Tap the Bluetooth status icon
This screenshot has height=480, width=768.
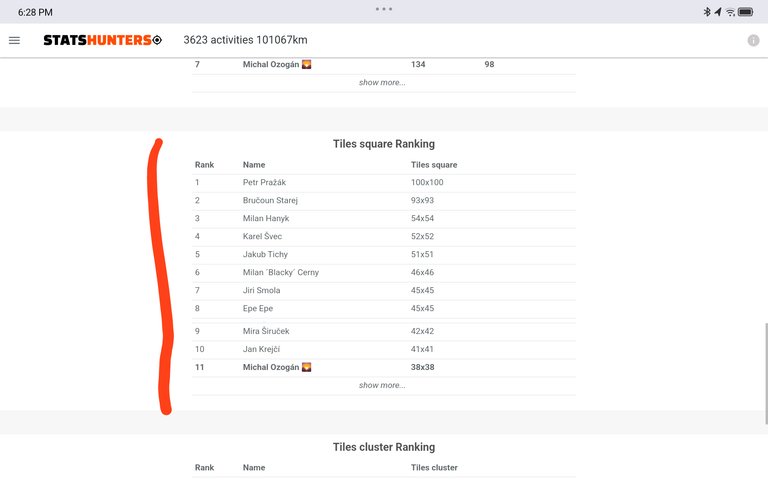706,12
